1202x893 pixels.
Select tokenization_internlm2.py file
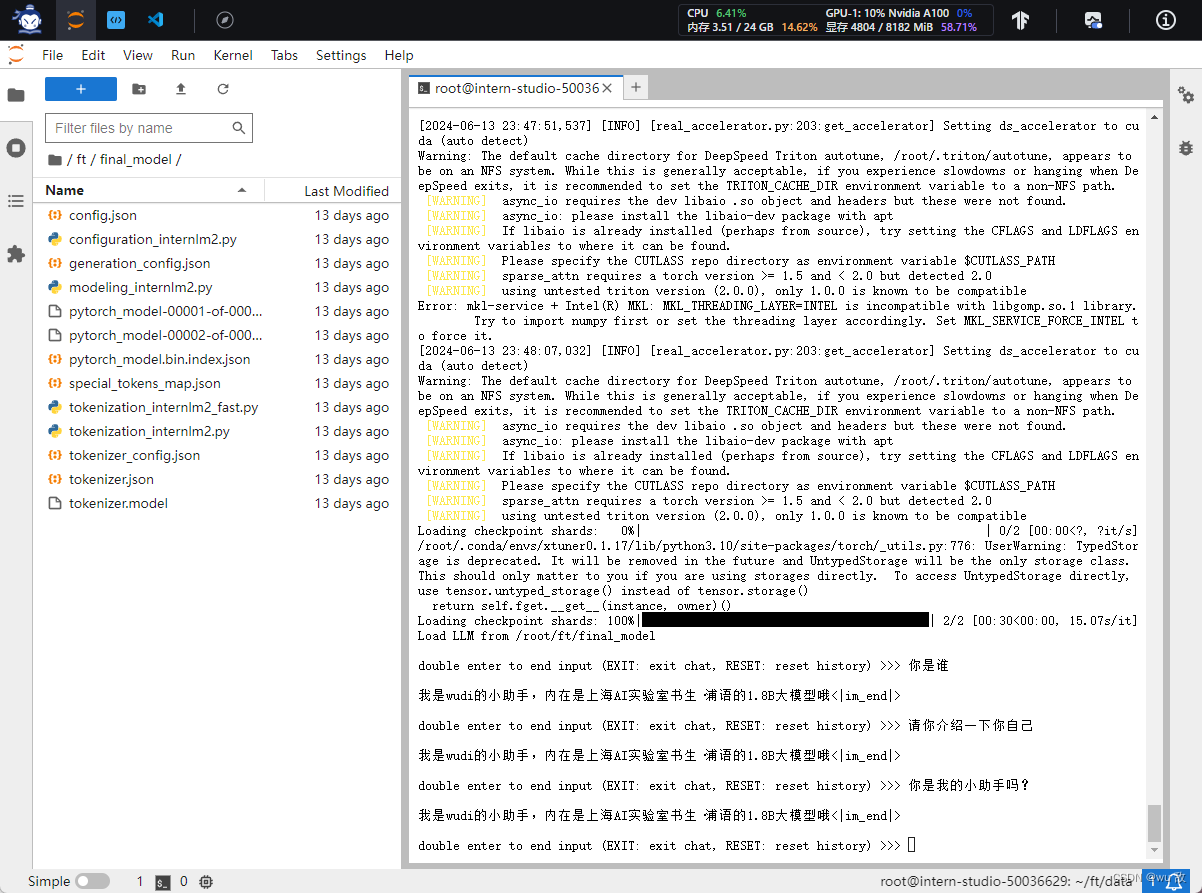217,431
